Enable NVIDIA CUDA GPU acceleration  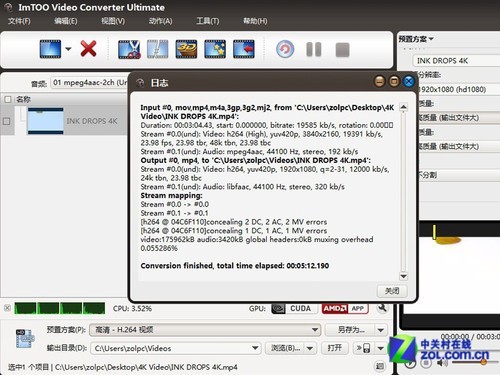[x=292, y=309]
